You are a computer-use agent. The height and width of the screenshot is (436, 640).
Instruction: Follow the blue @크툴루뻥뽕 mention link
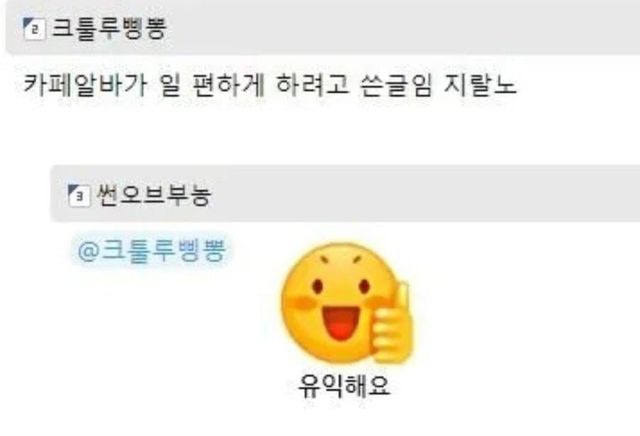click(x=151, y=250)
